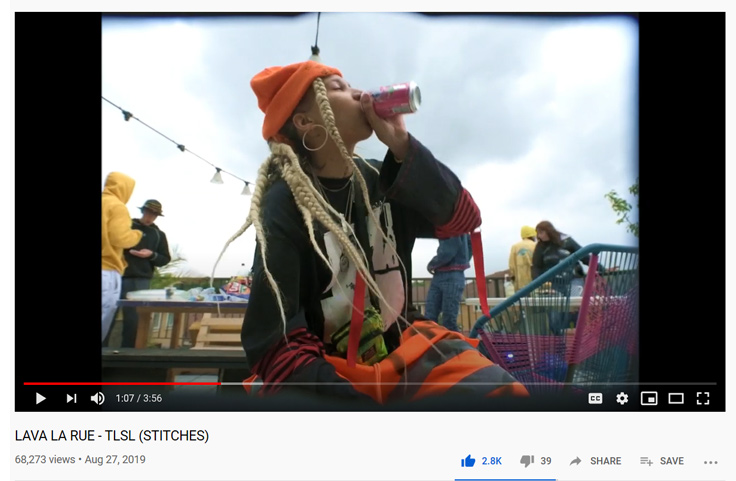Switch to miniplayer mode
Image resolution: width=736 pixels, height=481 pixels.
point(649,398)
